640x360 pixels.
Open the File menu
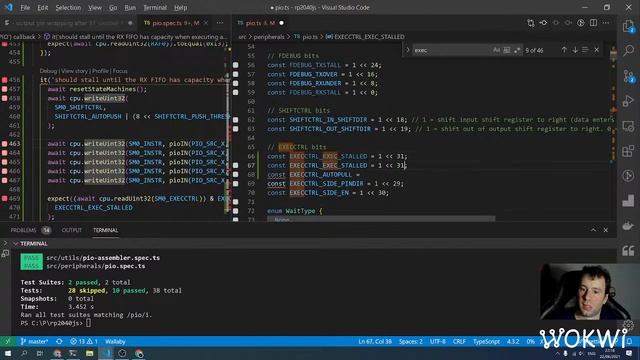[25, 8]
